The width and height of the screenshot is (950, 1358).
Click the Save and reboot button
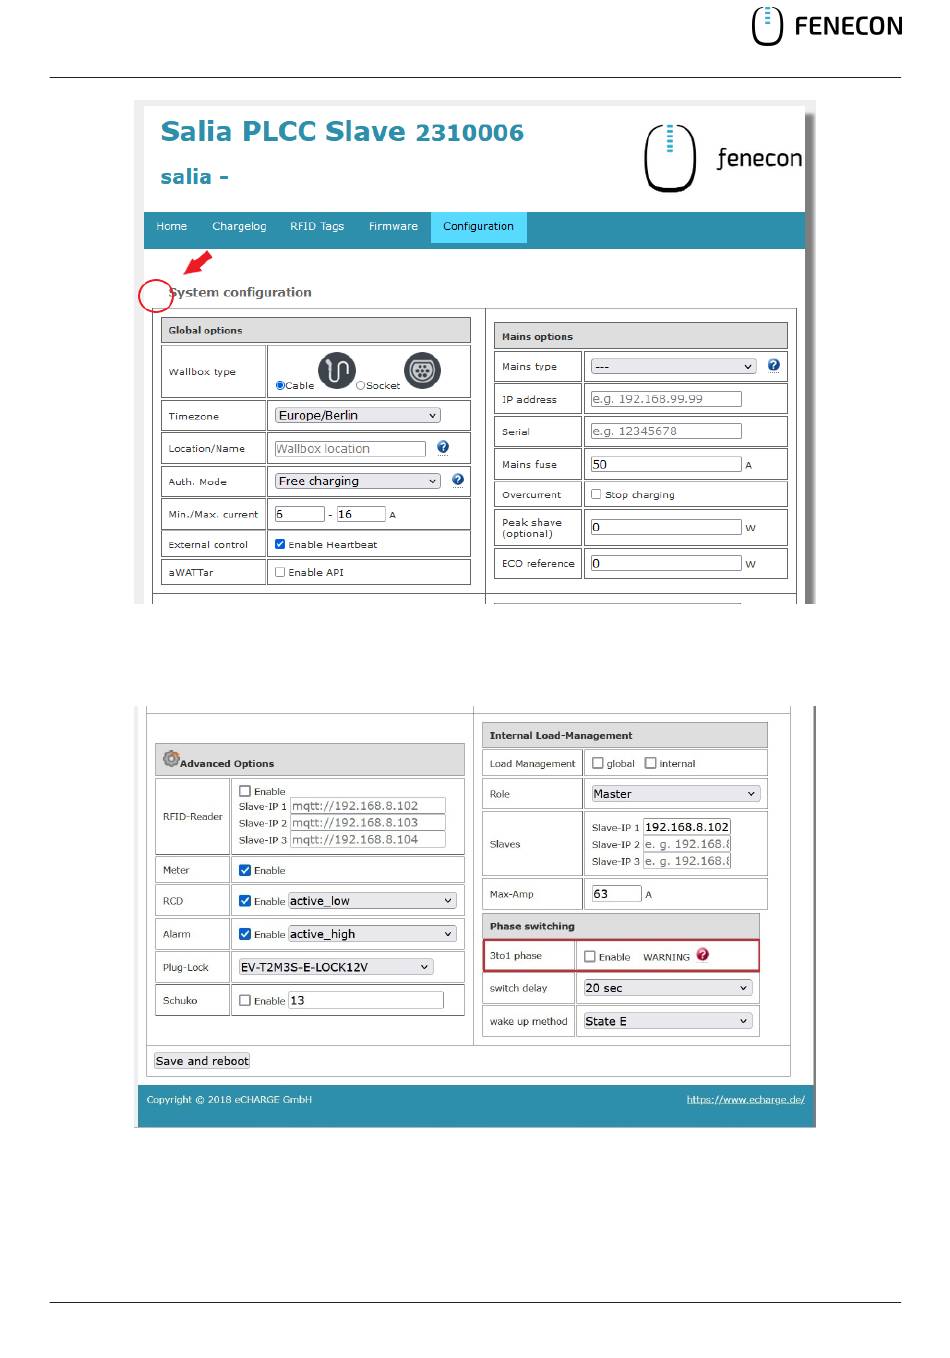pos(202,1061)
